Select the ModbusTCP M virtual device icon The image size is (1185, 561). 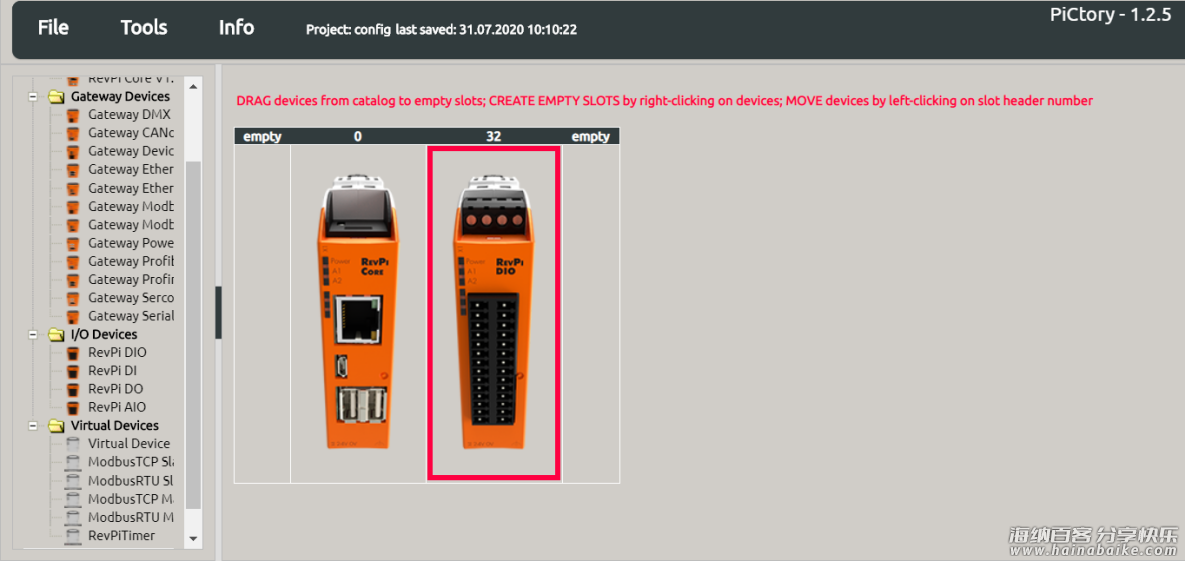73,499
